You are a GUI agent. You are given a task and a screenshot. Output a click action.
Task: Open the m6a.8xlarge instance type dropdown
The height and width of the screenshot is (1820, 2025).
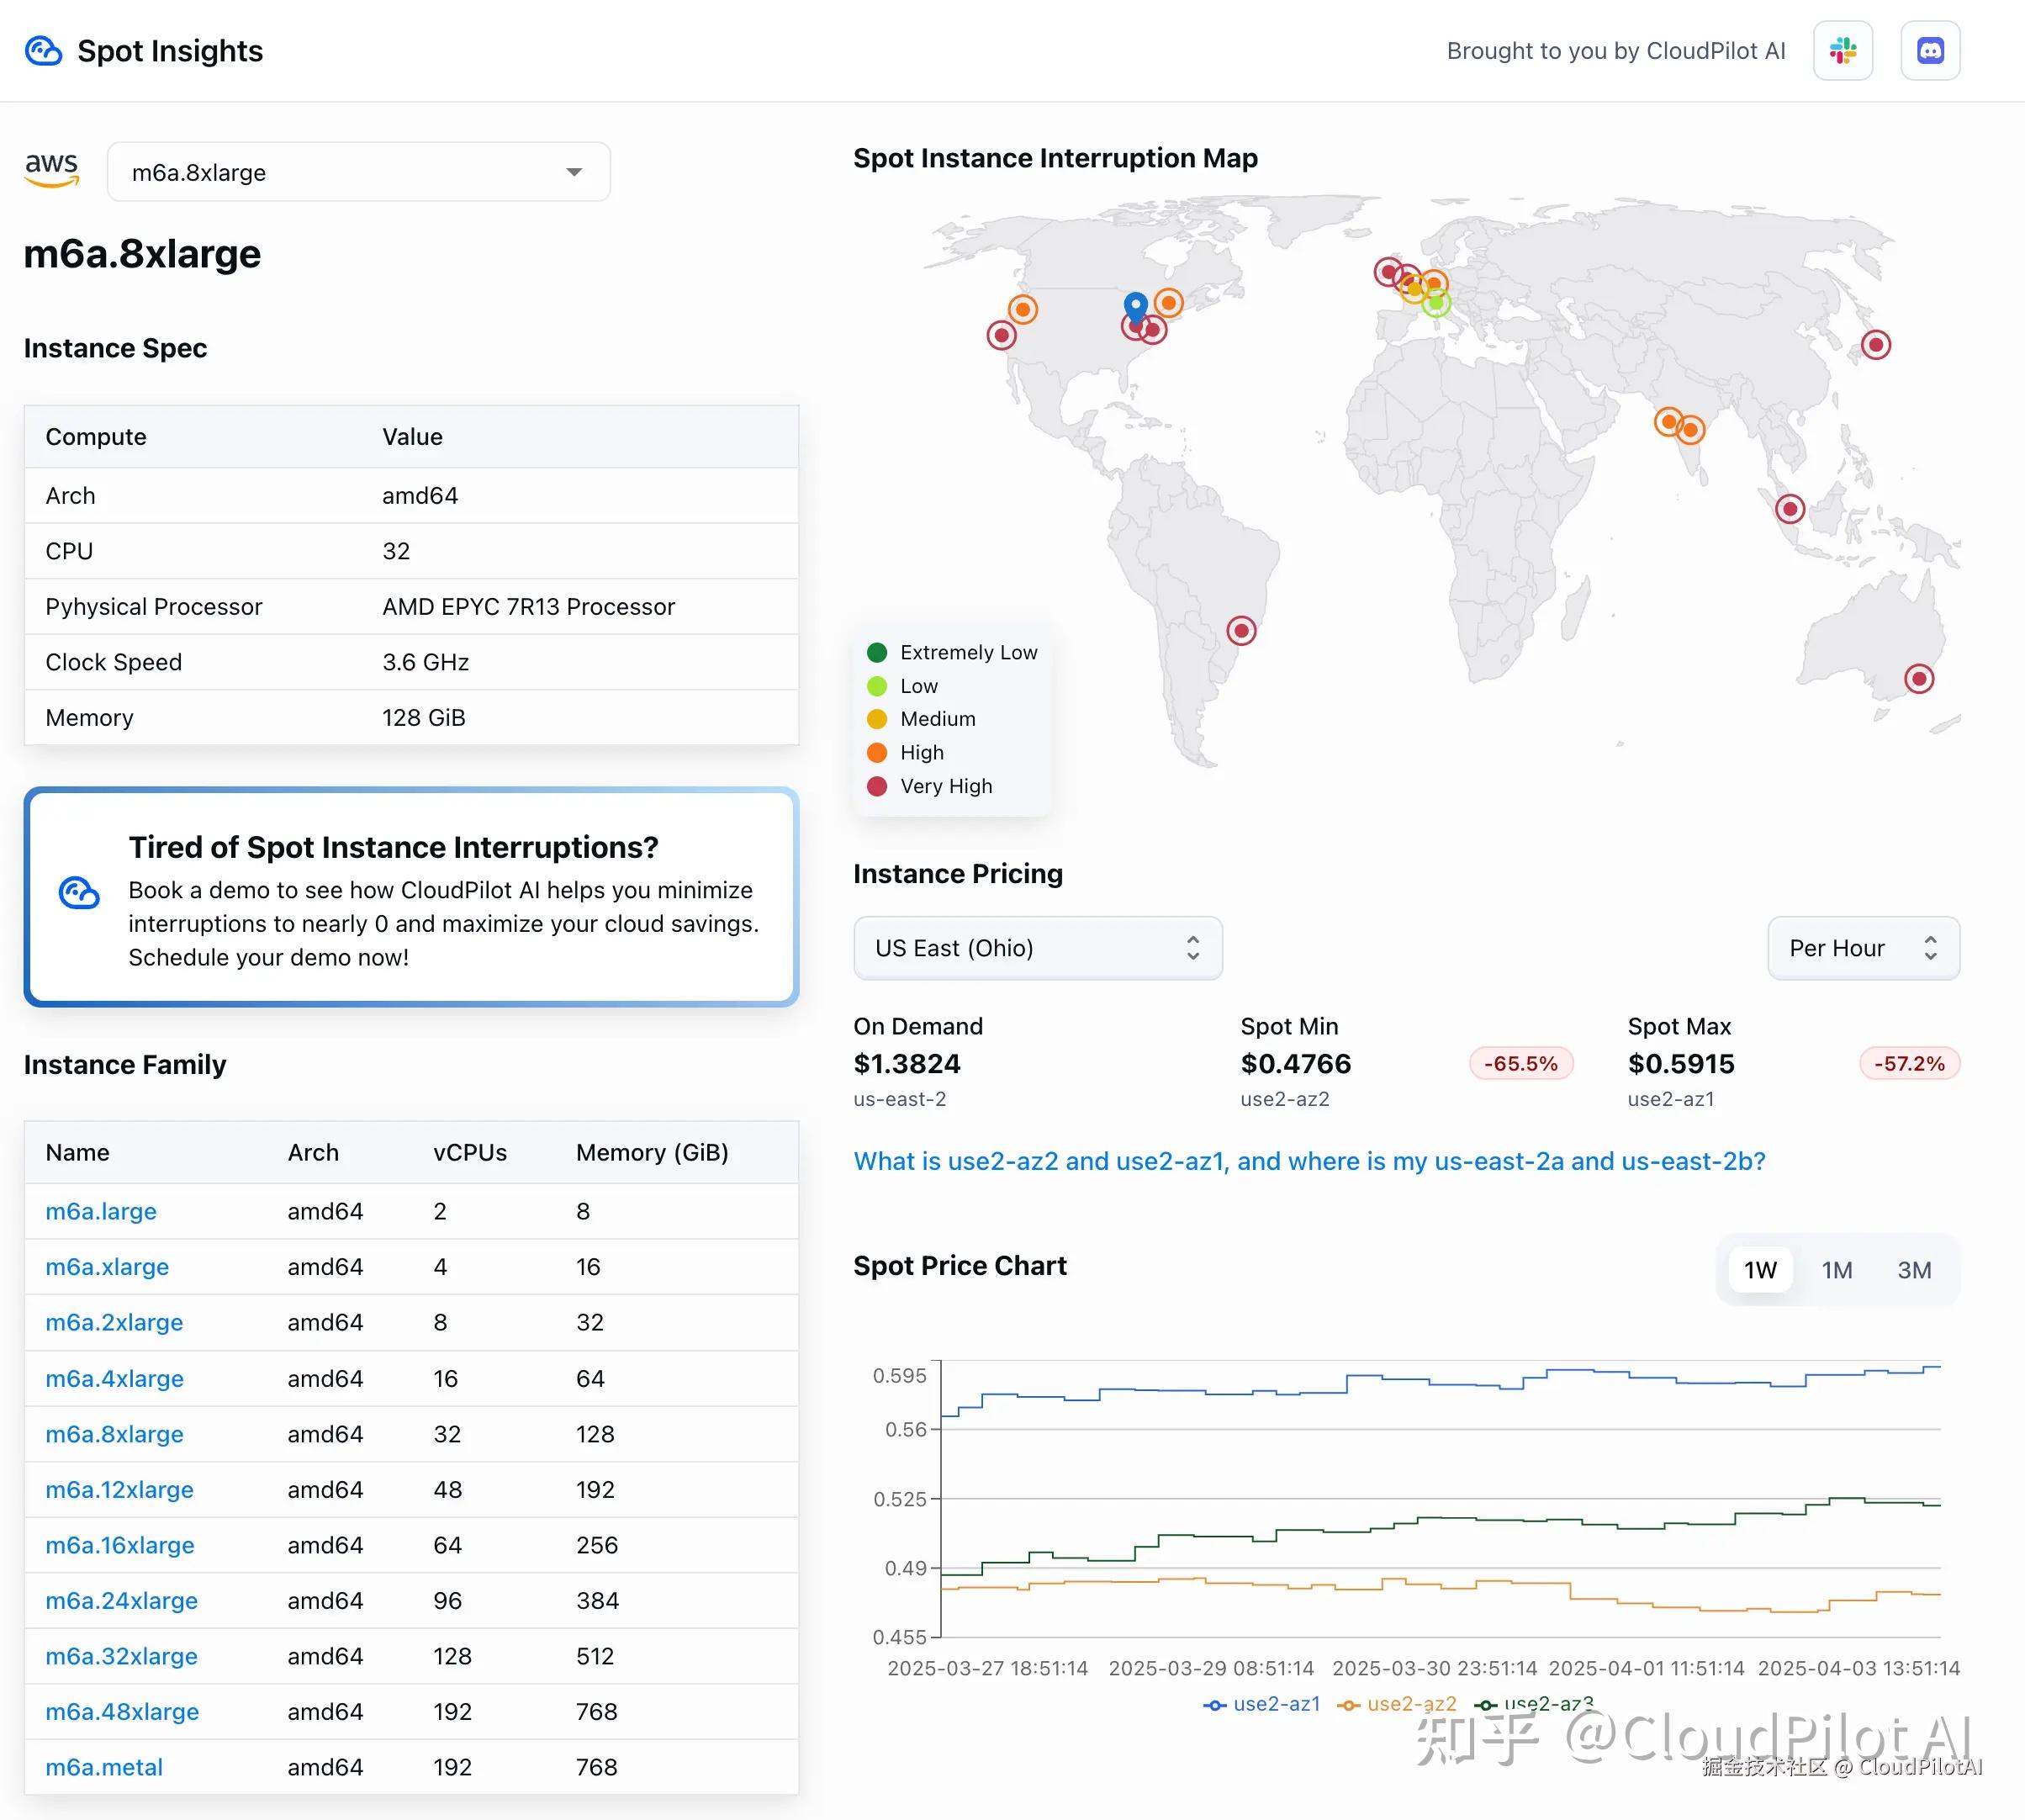[x=358, y=172]
